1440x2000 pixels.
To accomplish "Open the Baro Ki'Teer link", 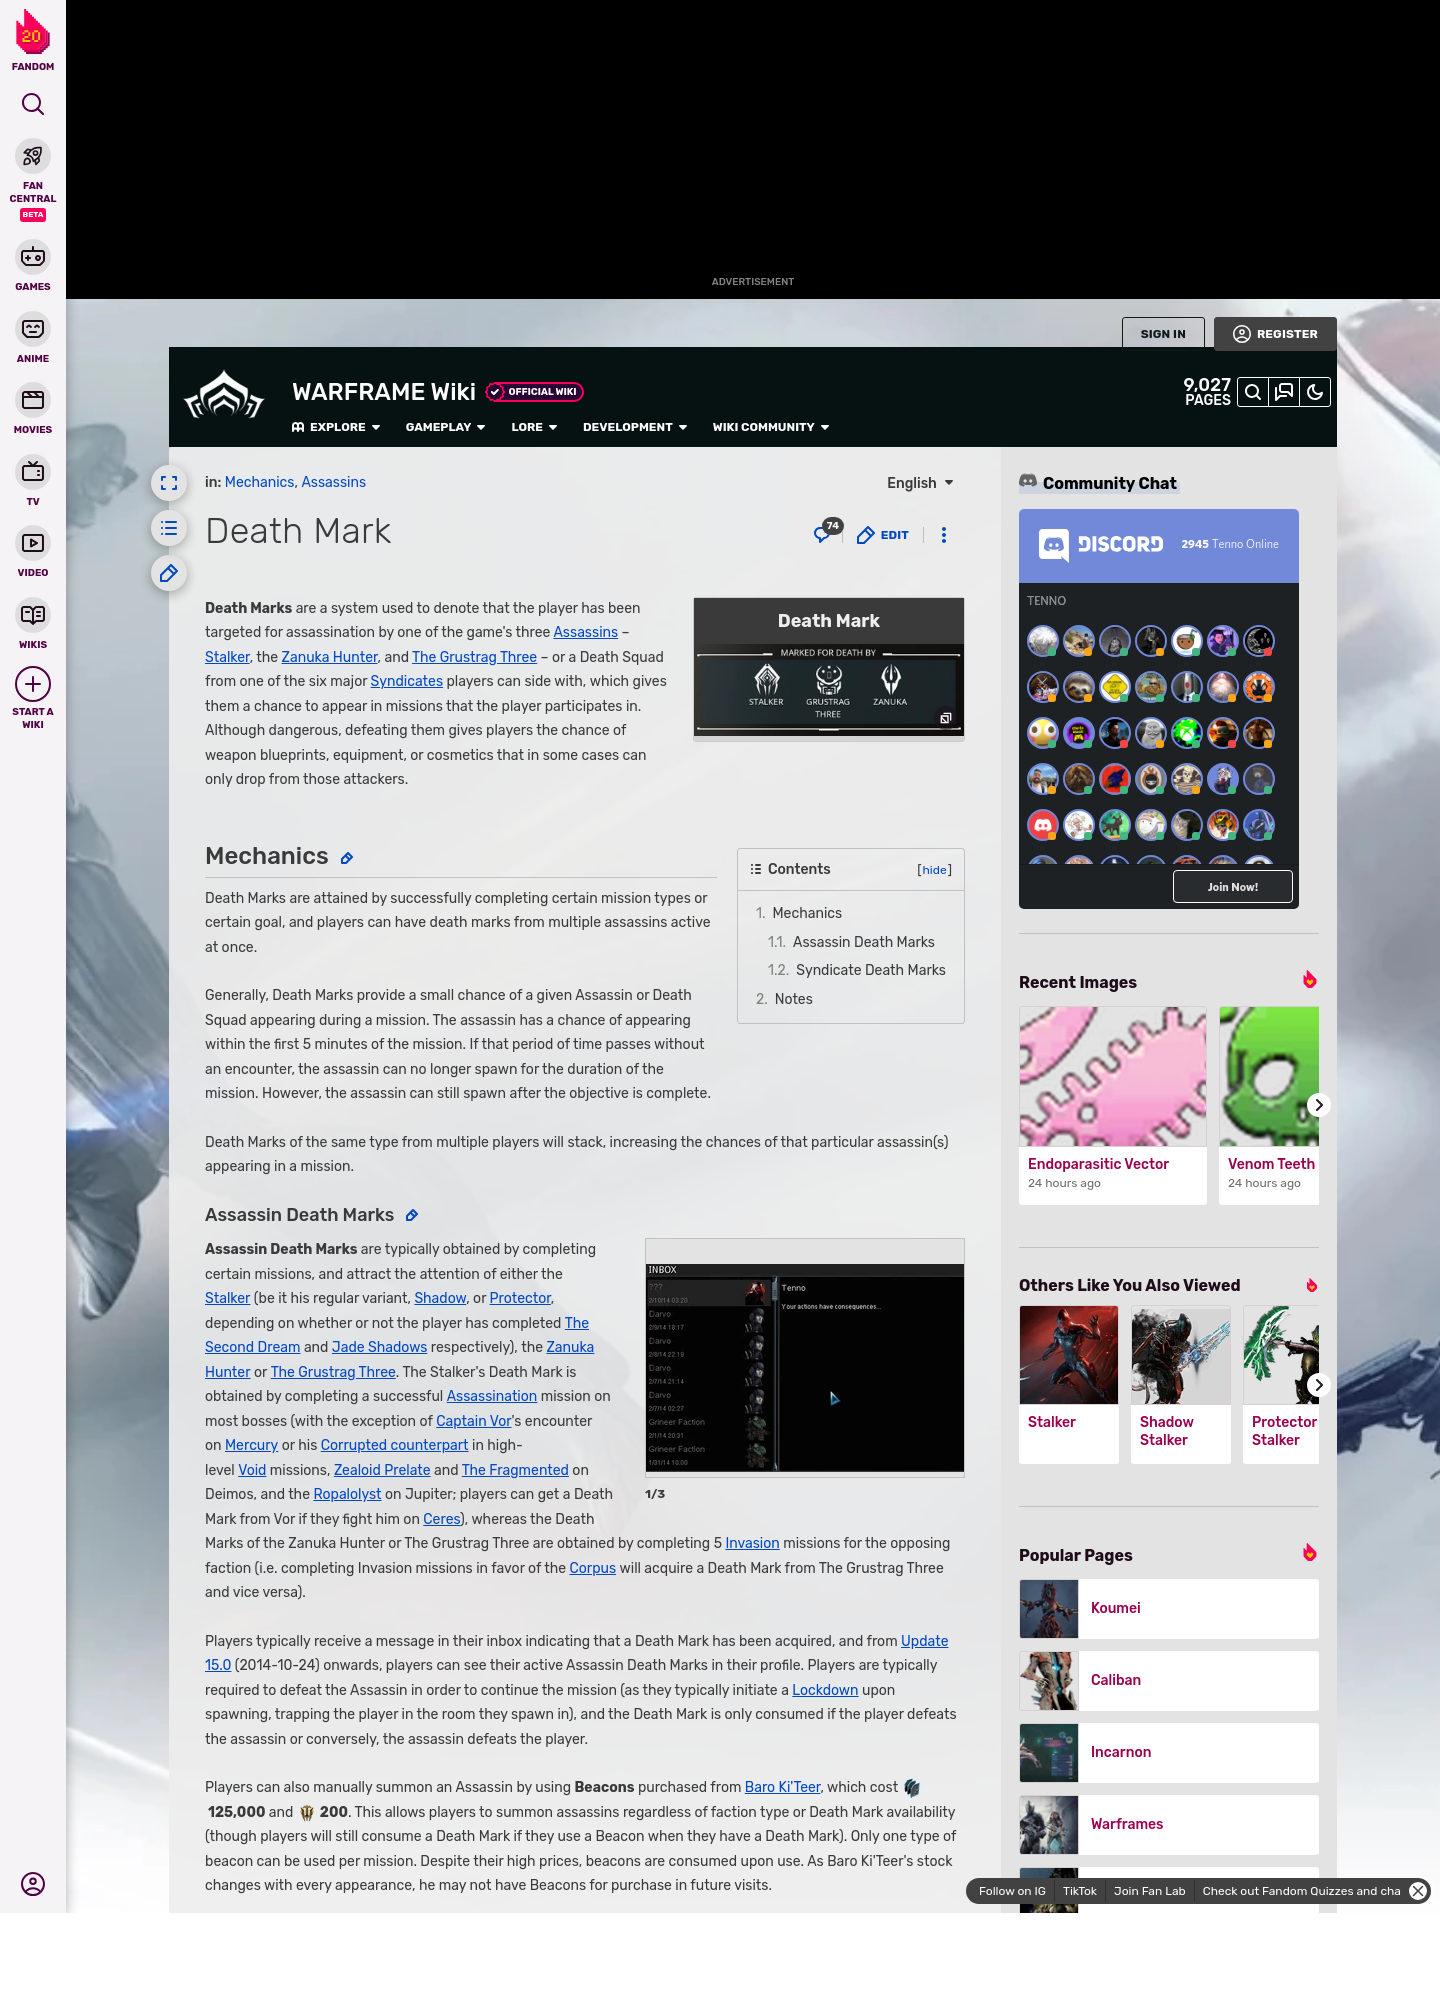I will (782, 1787).
